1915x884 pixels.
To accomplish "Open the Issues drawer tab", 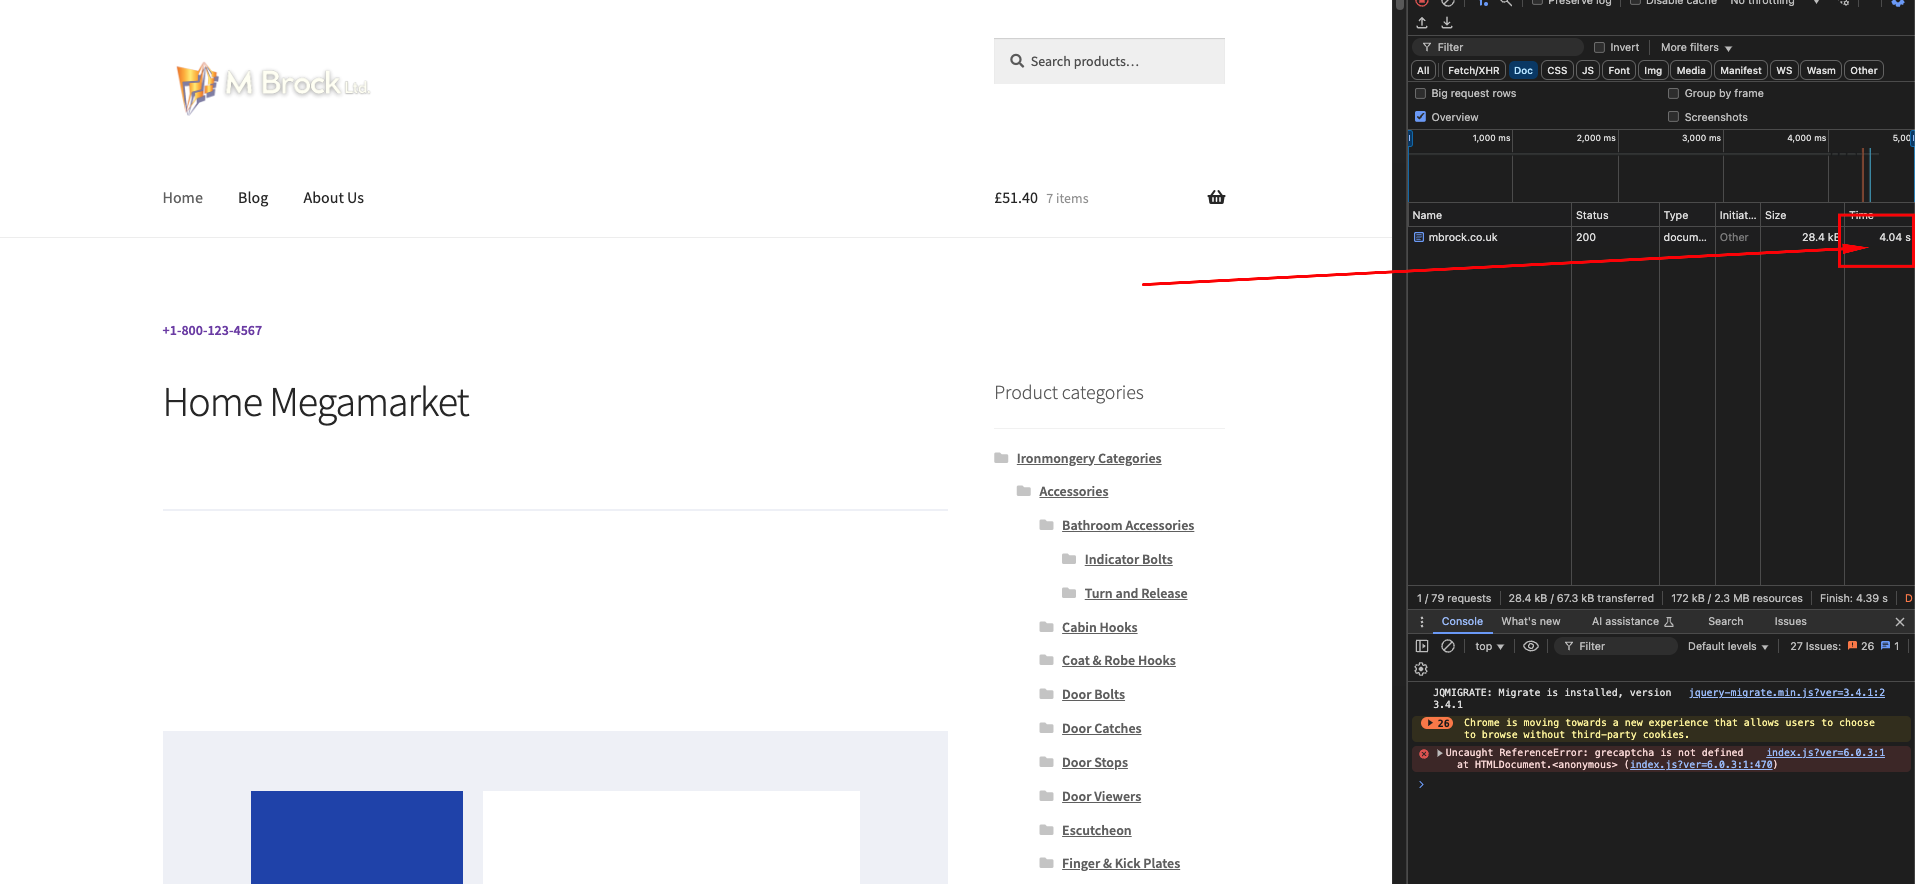I will click(x=1790, y=622).
